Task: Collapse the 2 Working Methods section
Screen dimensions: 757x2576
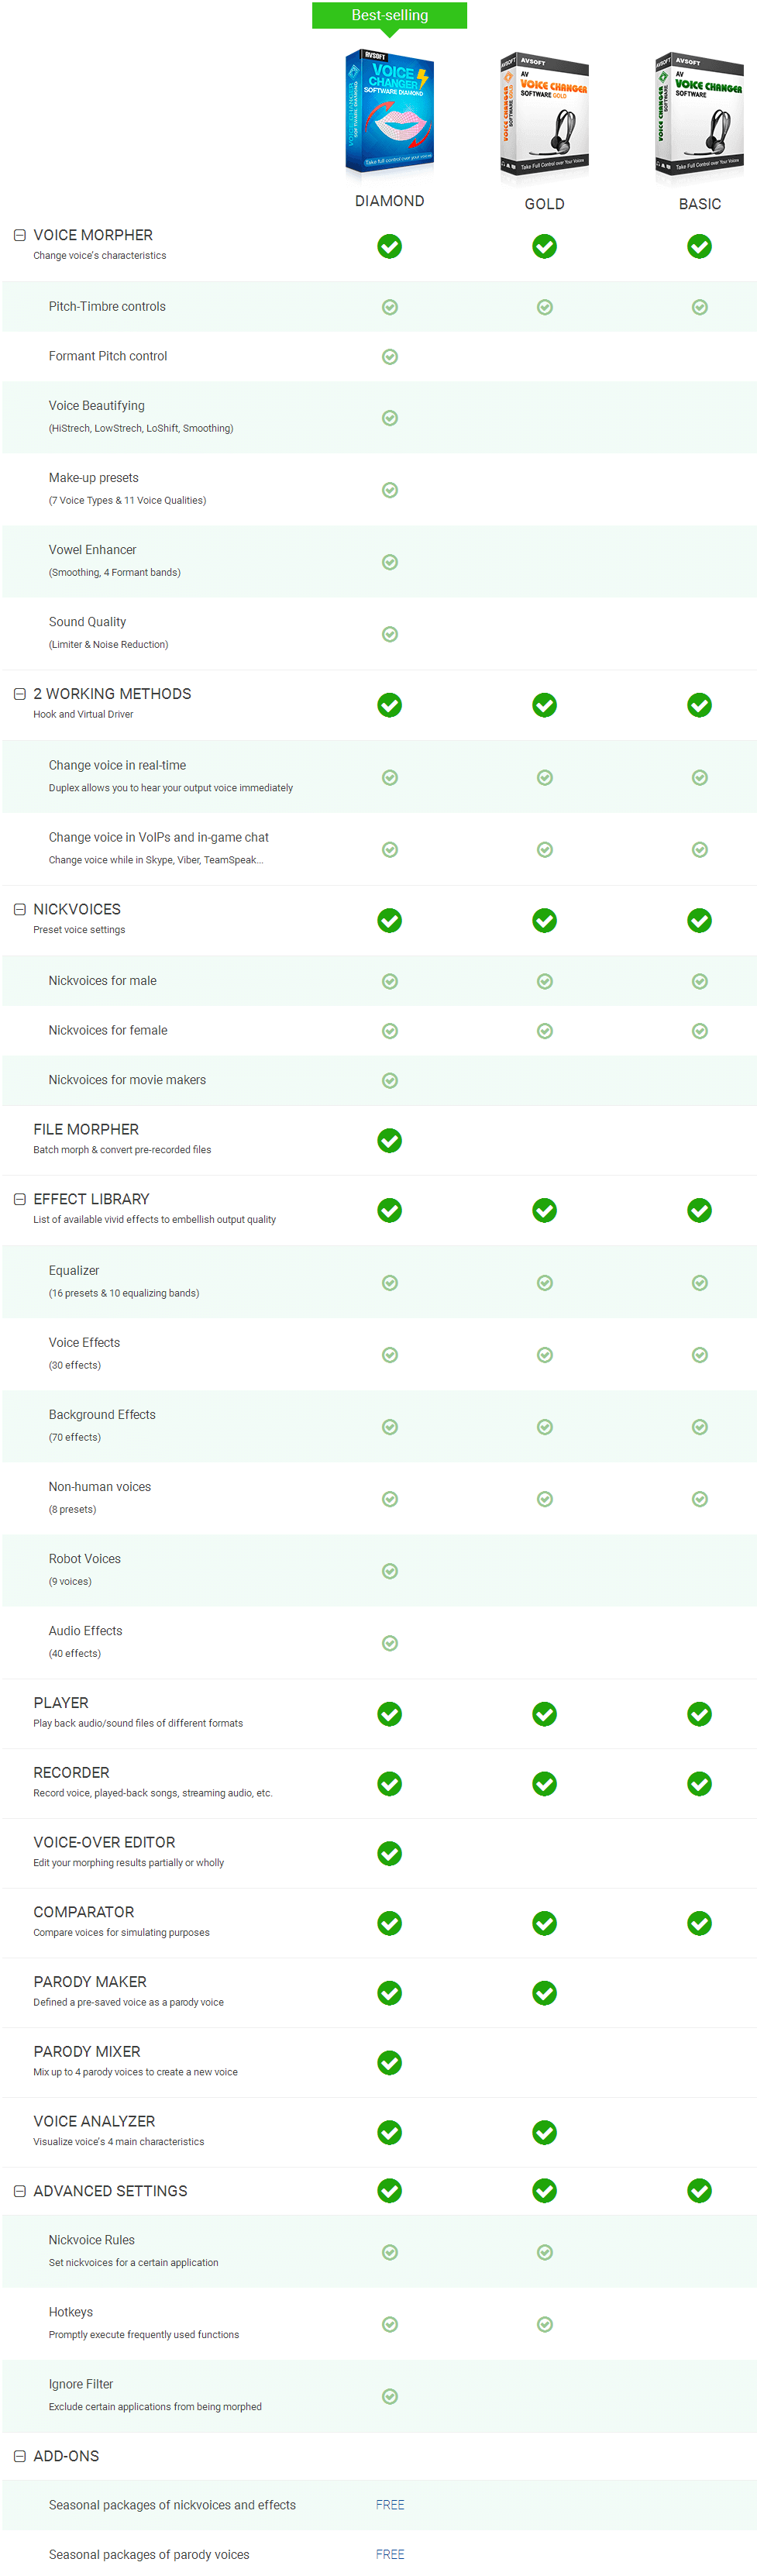Action: (19, 694)
